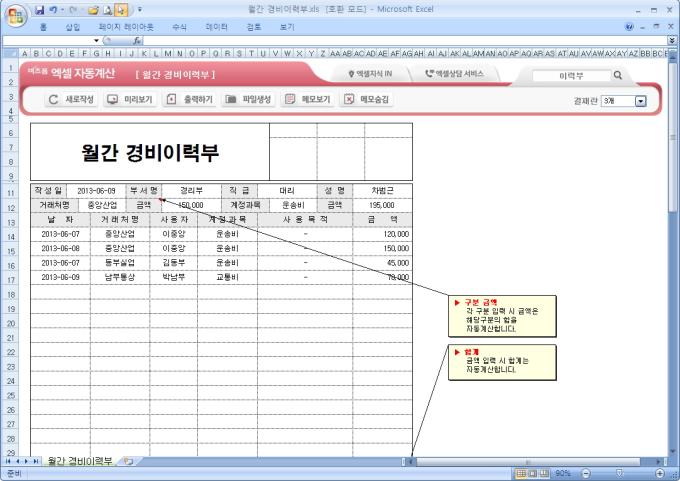680x481 pixels.
Task: Click the Redo icon
Action: [x=73, y=10]
